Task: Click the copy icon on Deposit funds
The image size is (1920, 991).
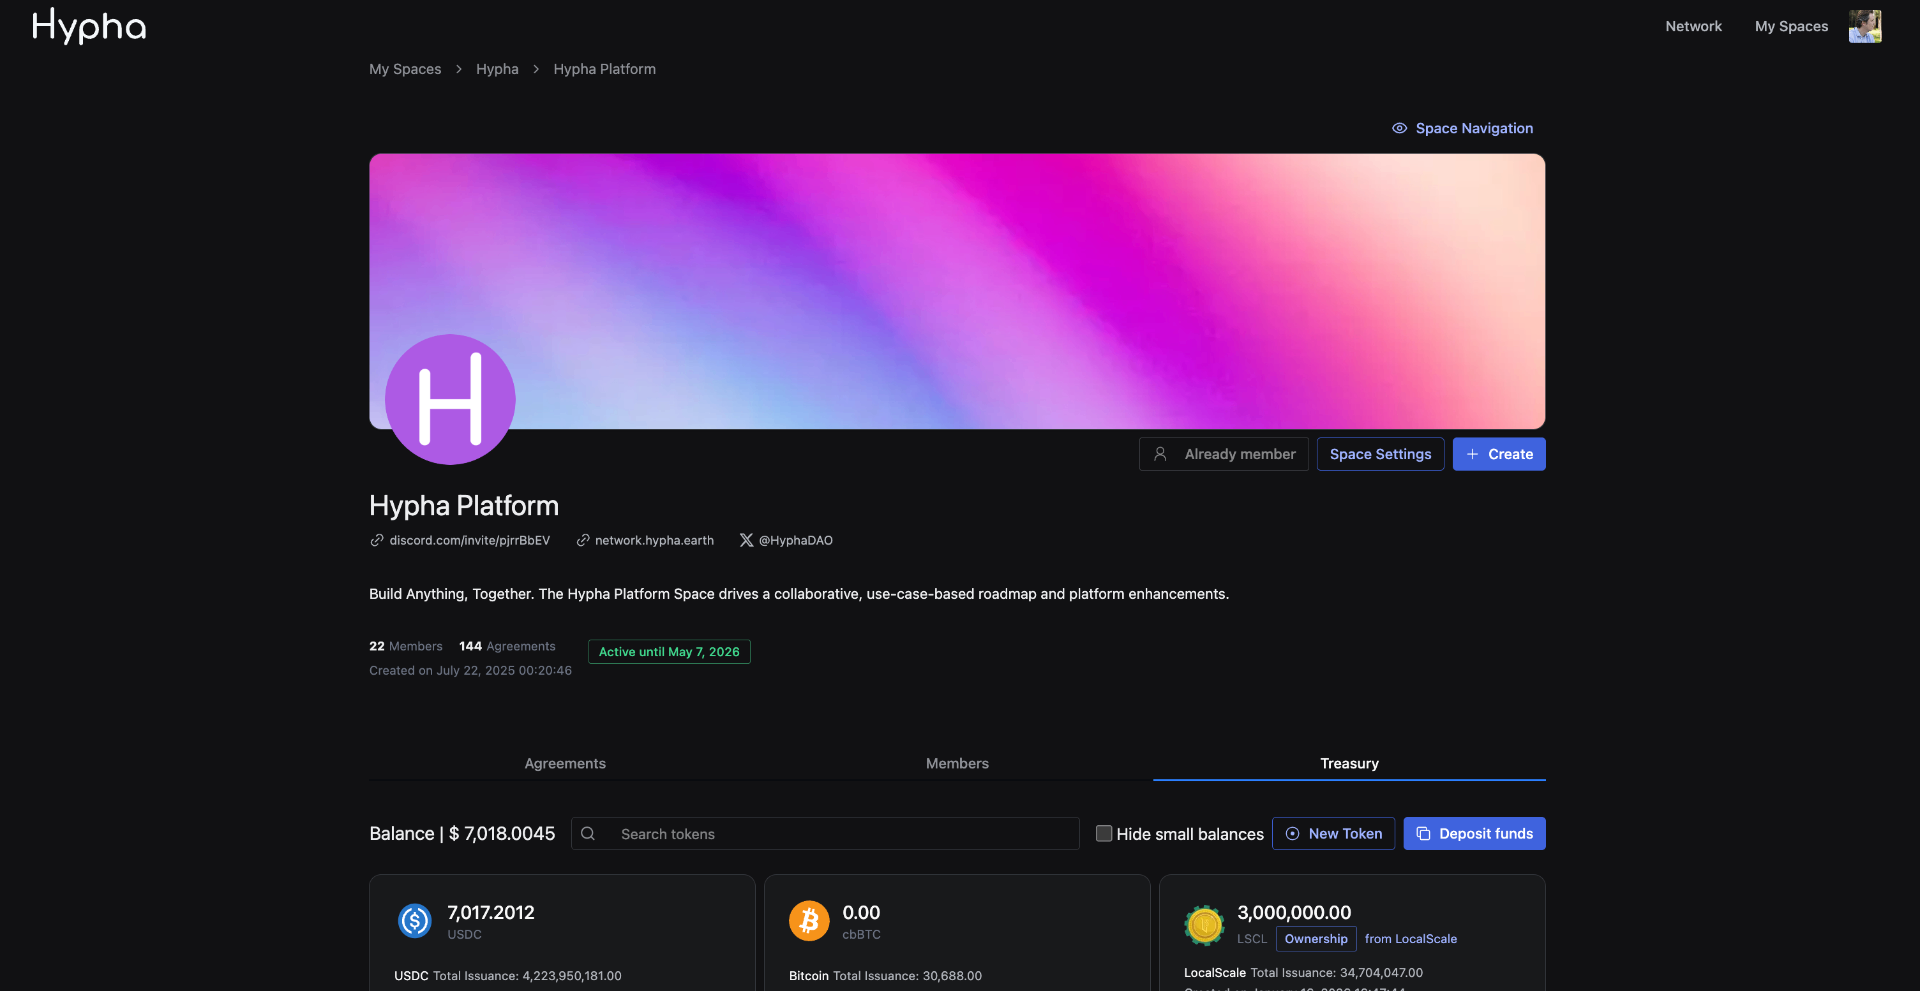Action: pyautogui.click(x=1423, y=834)
